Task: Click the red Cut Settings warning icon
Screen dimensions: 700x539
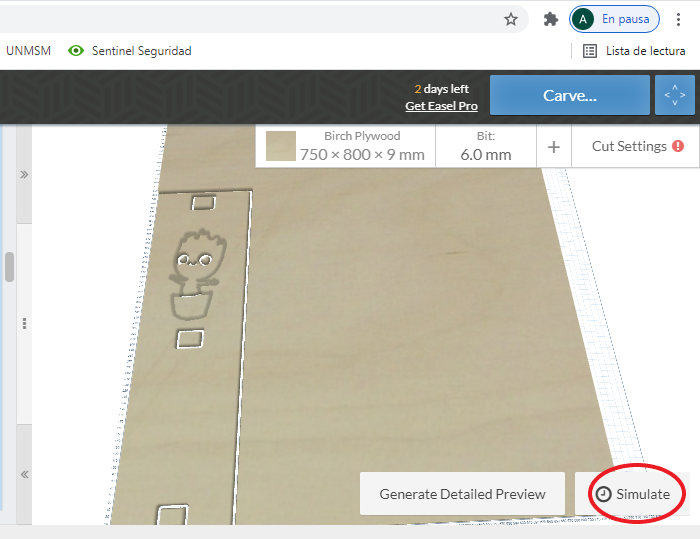Action: (678, 146)
